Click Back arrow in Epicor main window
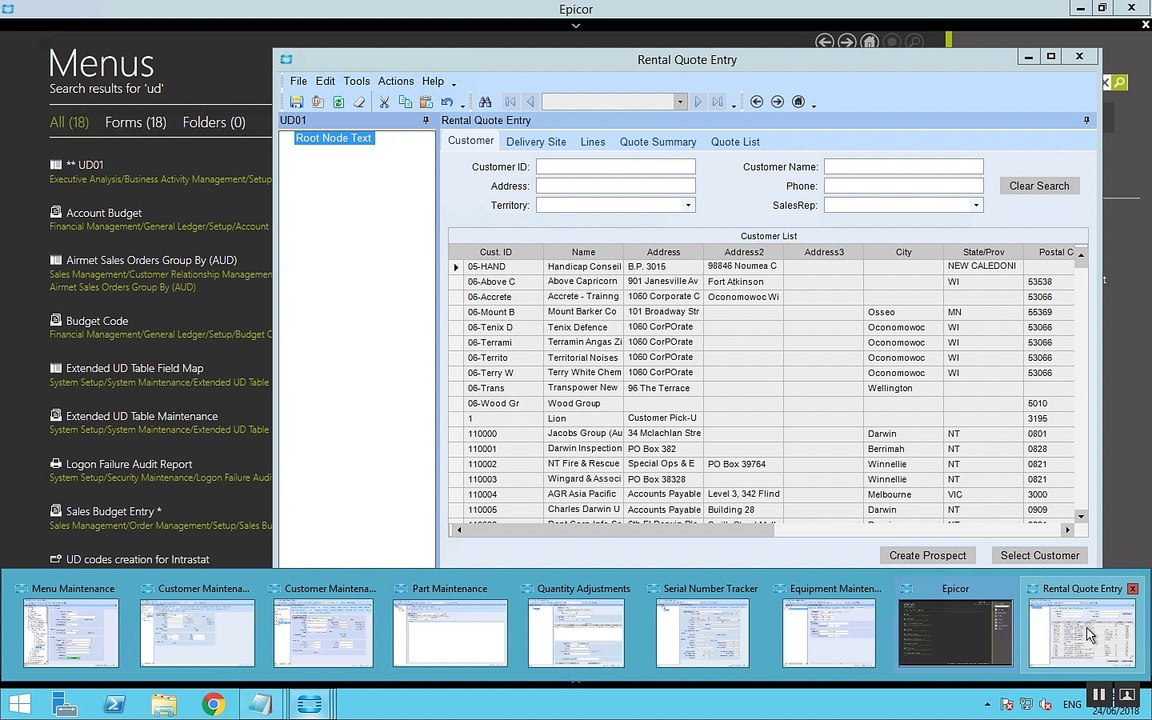1152x720 pixels. [x=824, y=42]
